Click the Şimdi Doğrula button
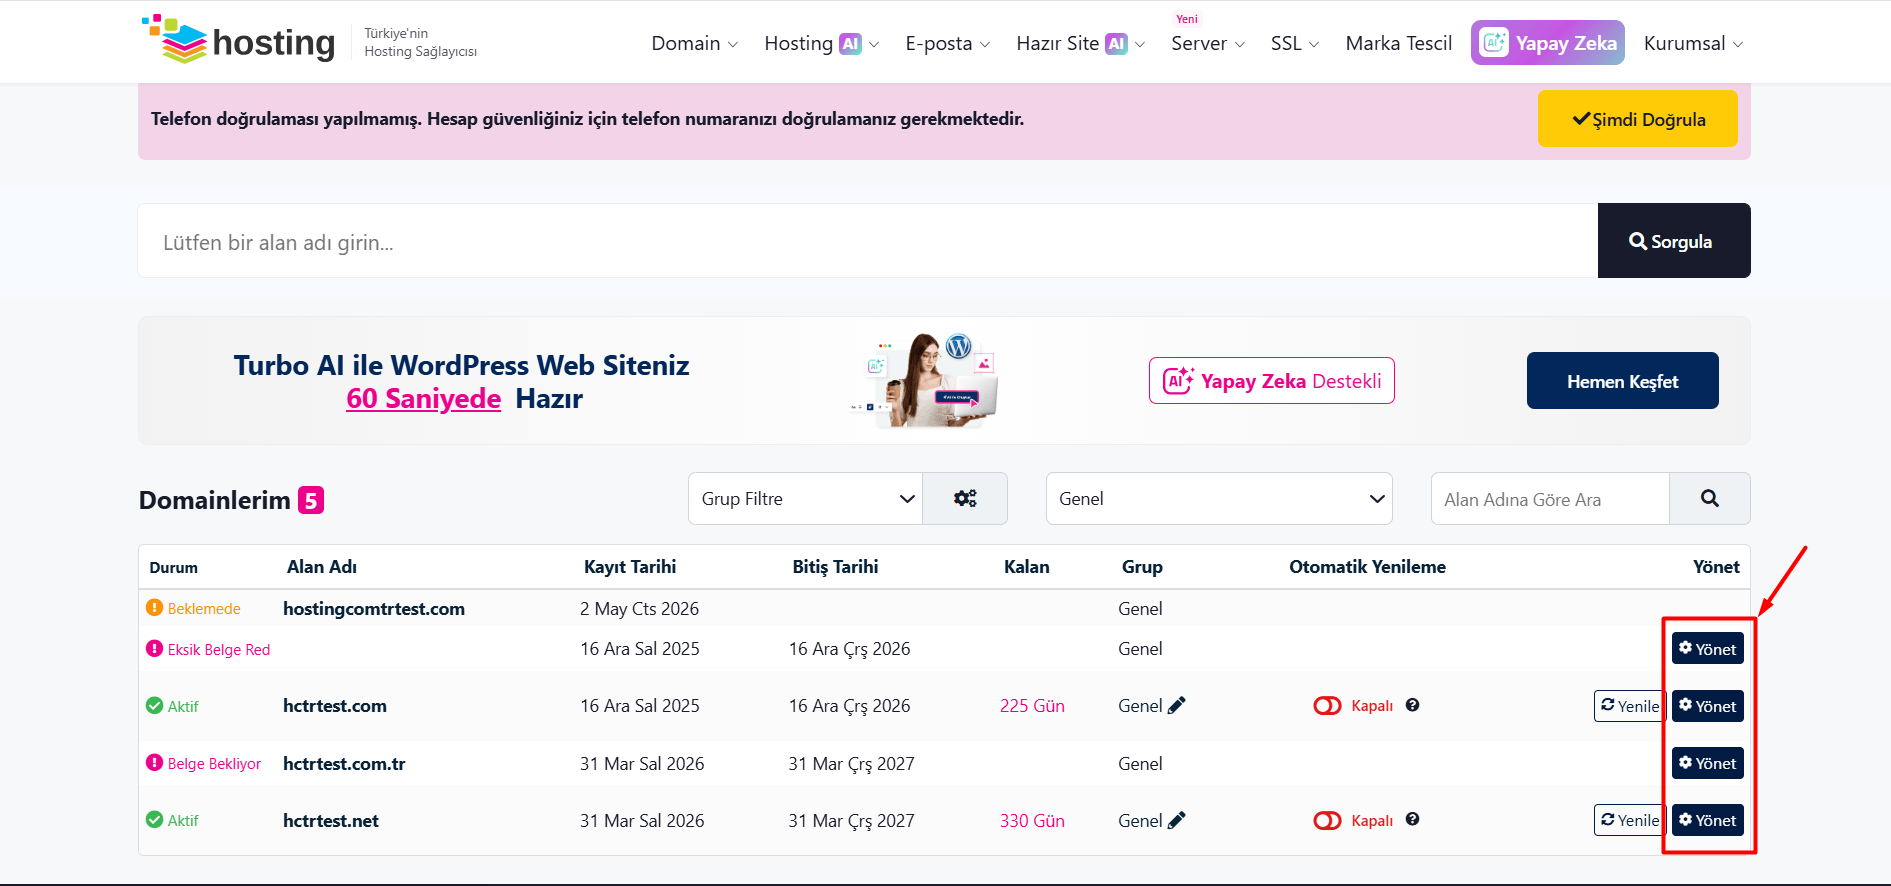This screenshot has width=1891, height=886. tap(1638, 119)
